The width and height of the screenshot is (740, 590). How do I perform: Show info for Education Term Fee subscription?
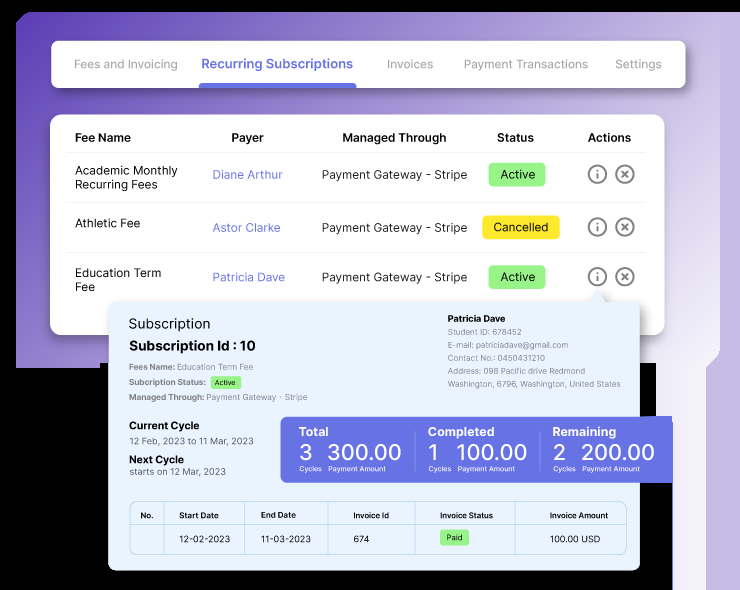click(x=597, y=277)
